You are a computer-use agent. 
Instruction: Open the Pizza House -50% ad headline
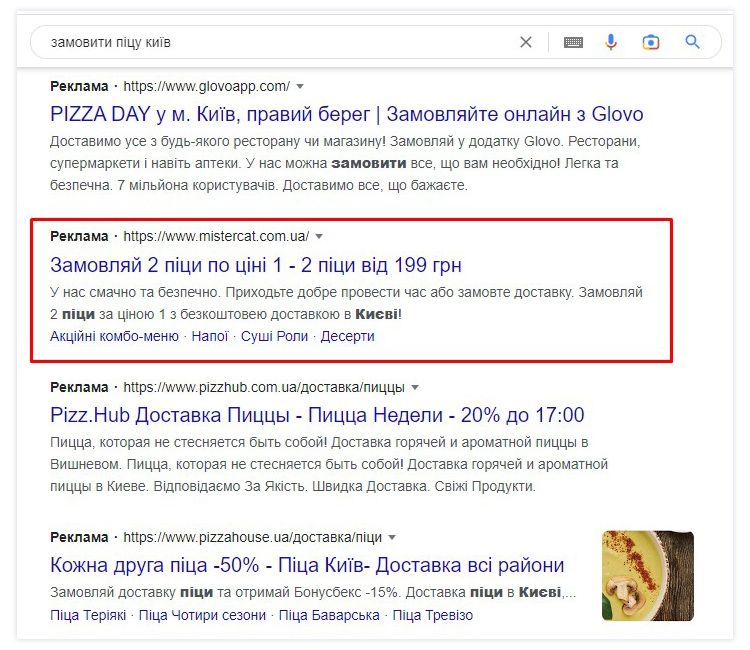[307, 565]
